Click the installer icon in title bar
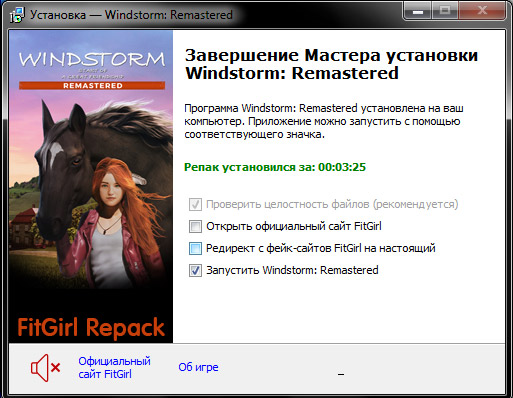The height and width of the screenshot is (398, 513). pos(17,15)
